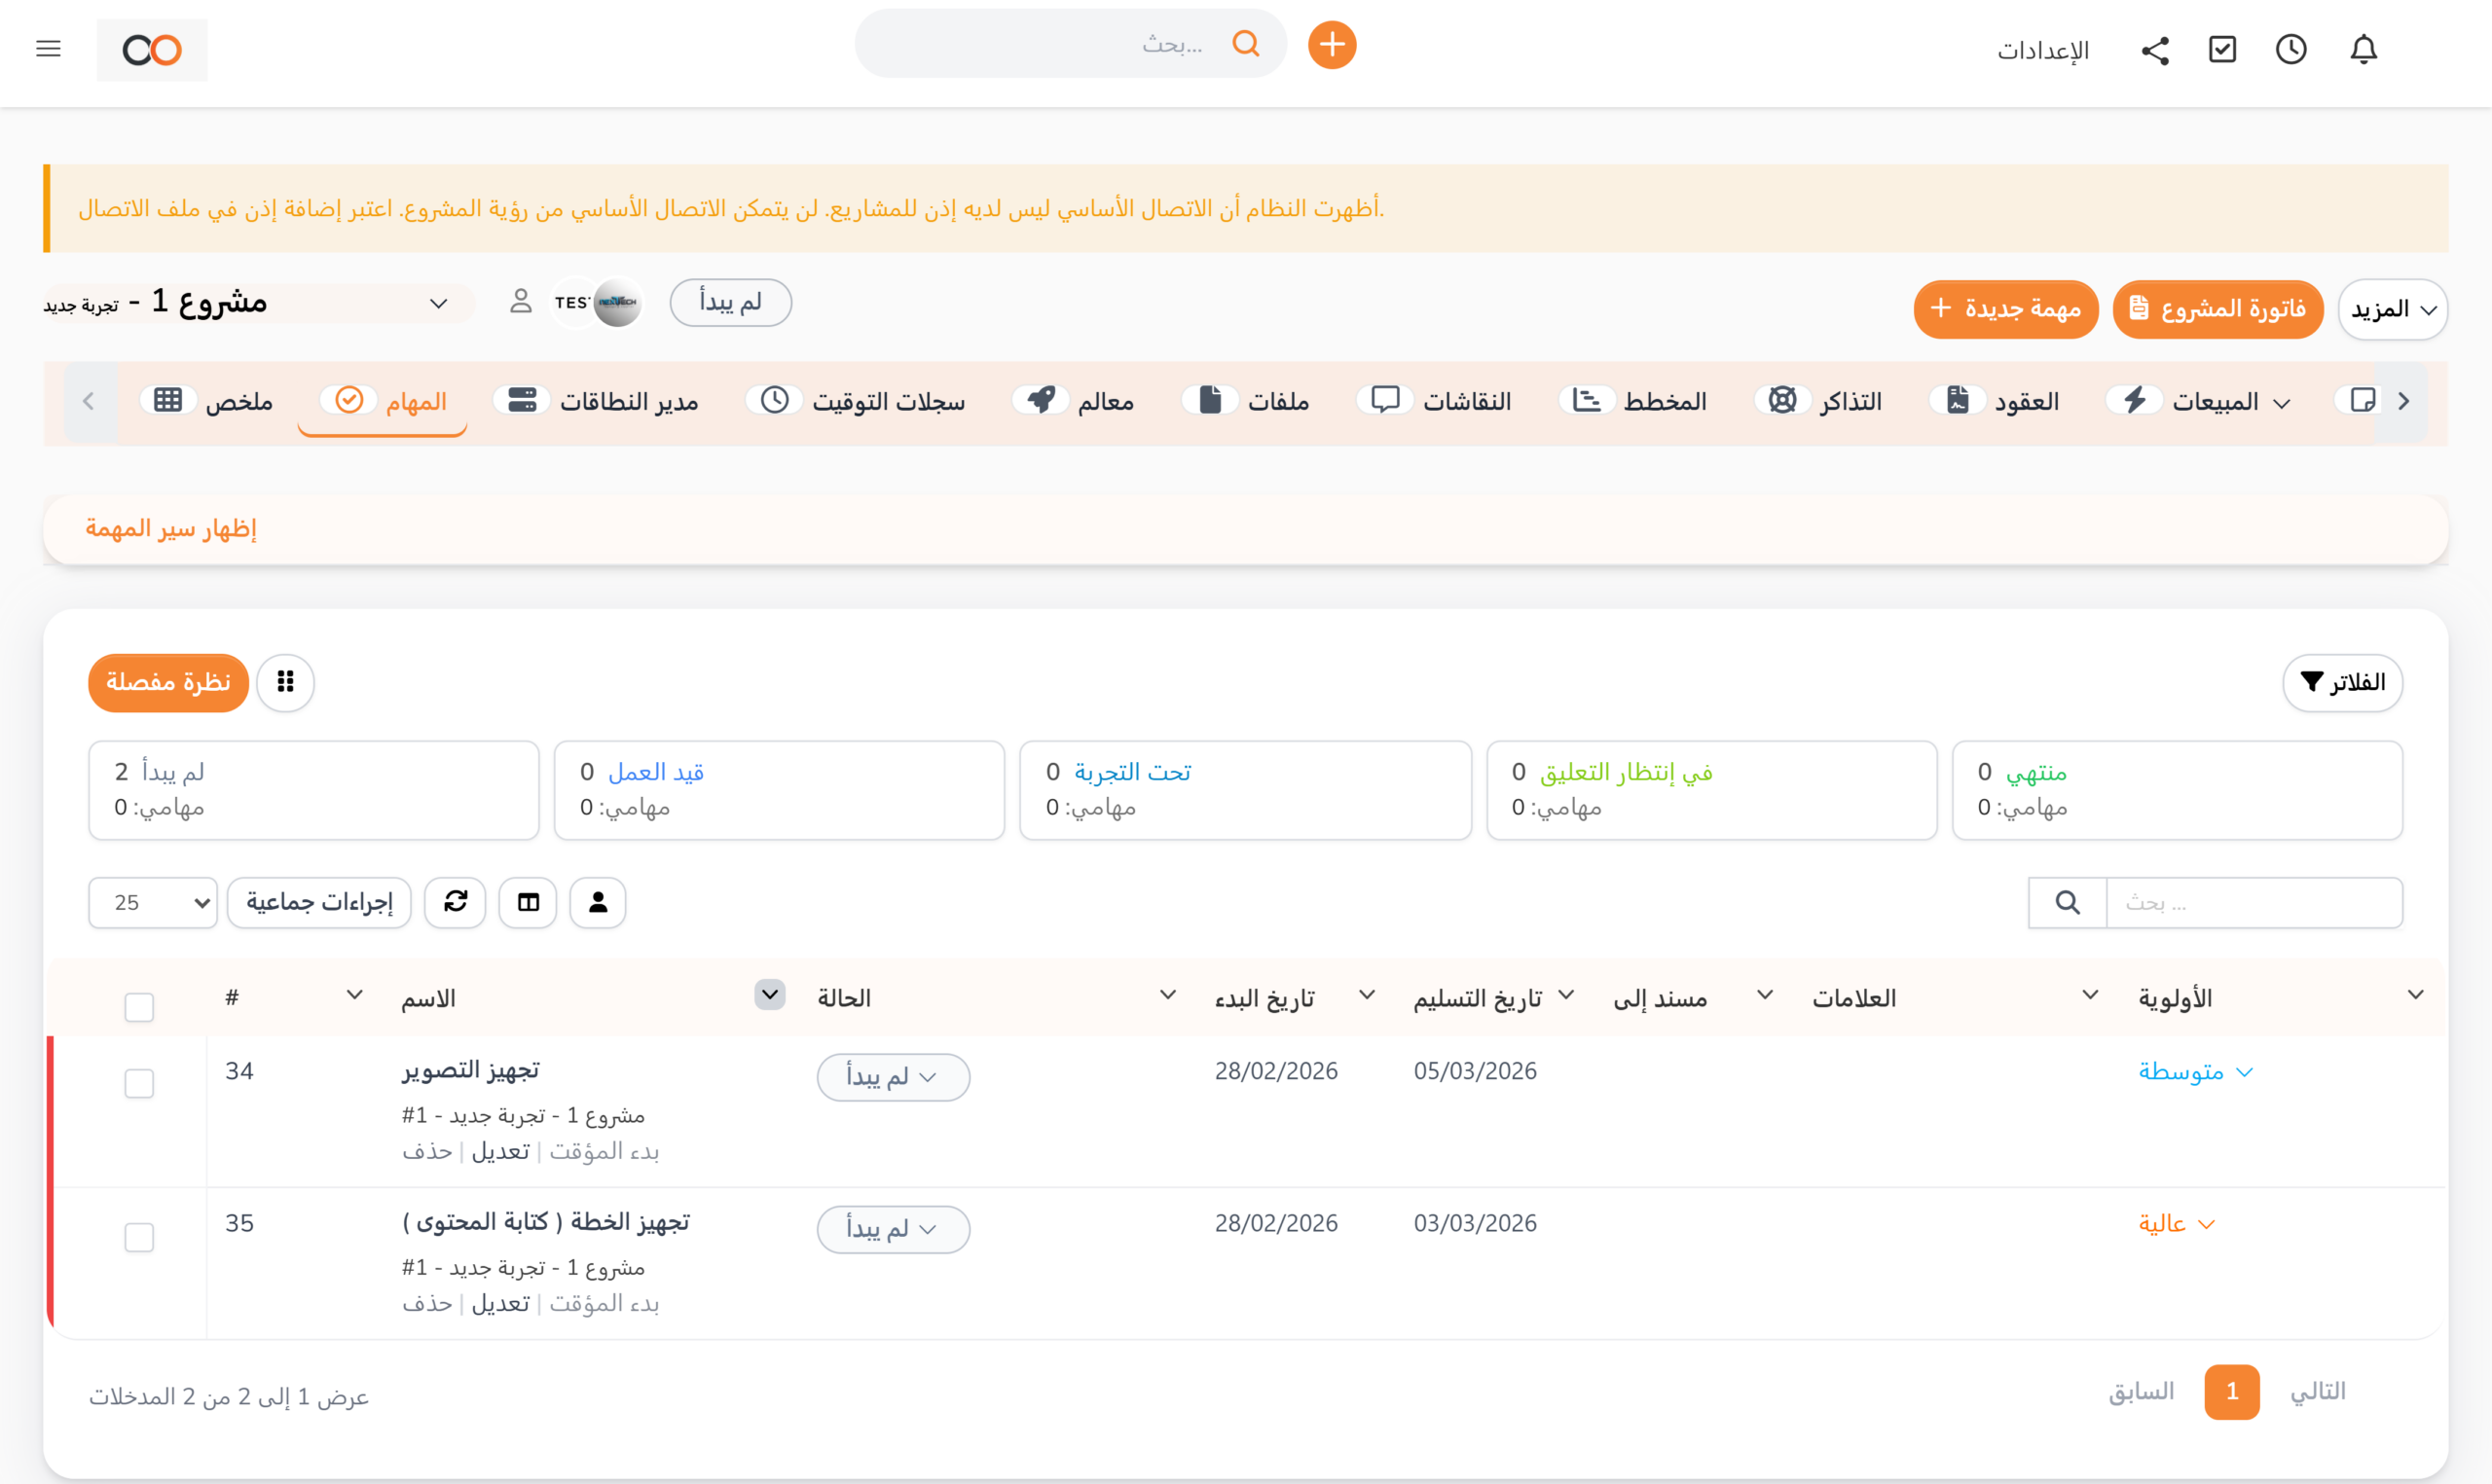Click the orange plus quick-add button
Image resolution: width=2492 pixels, height=1484 pixels.
tap(1332, 45)
